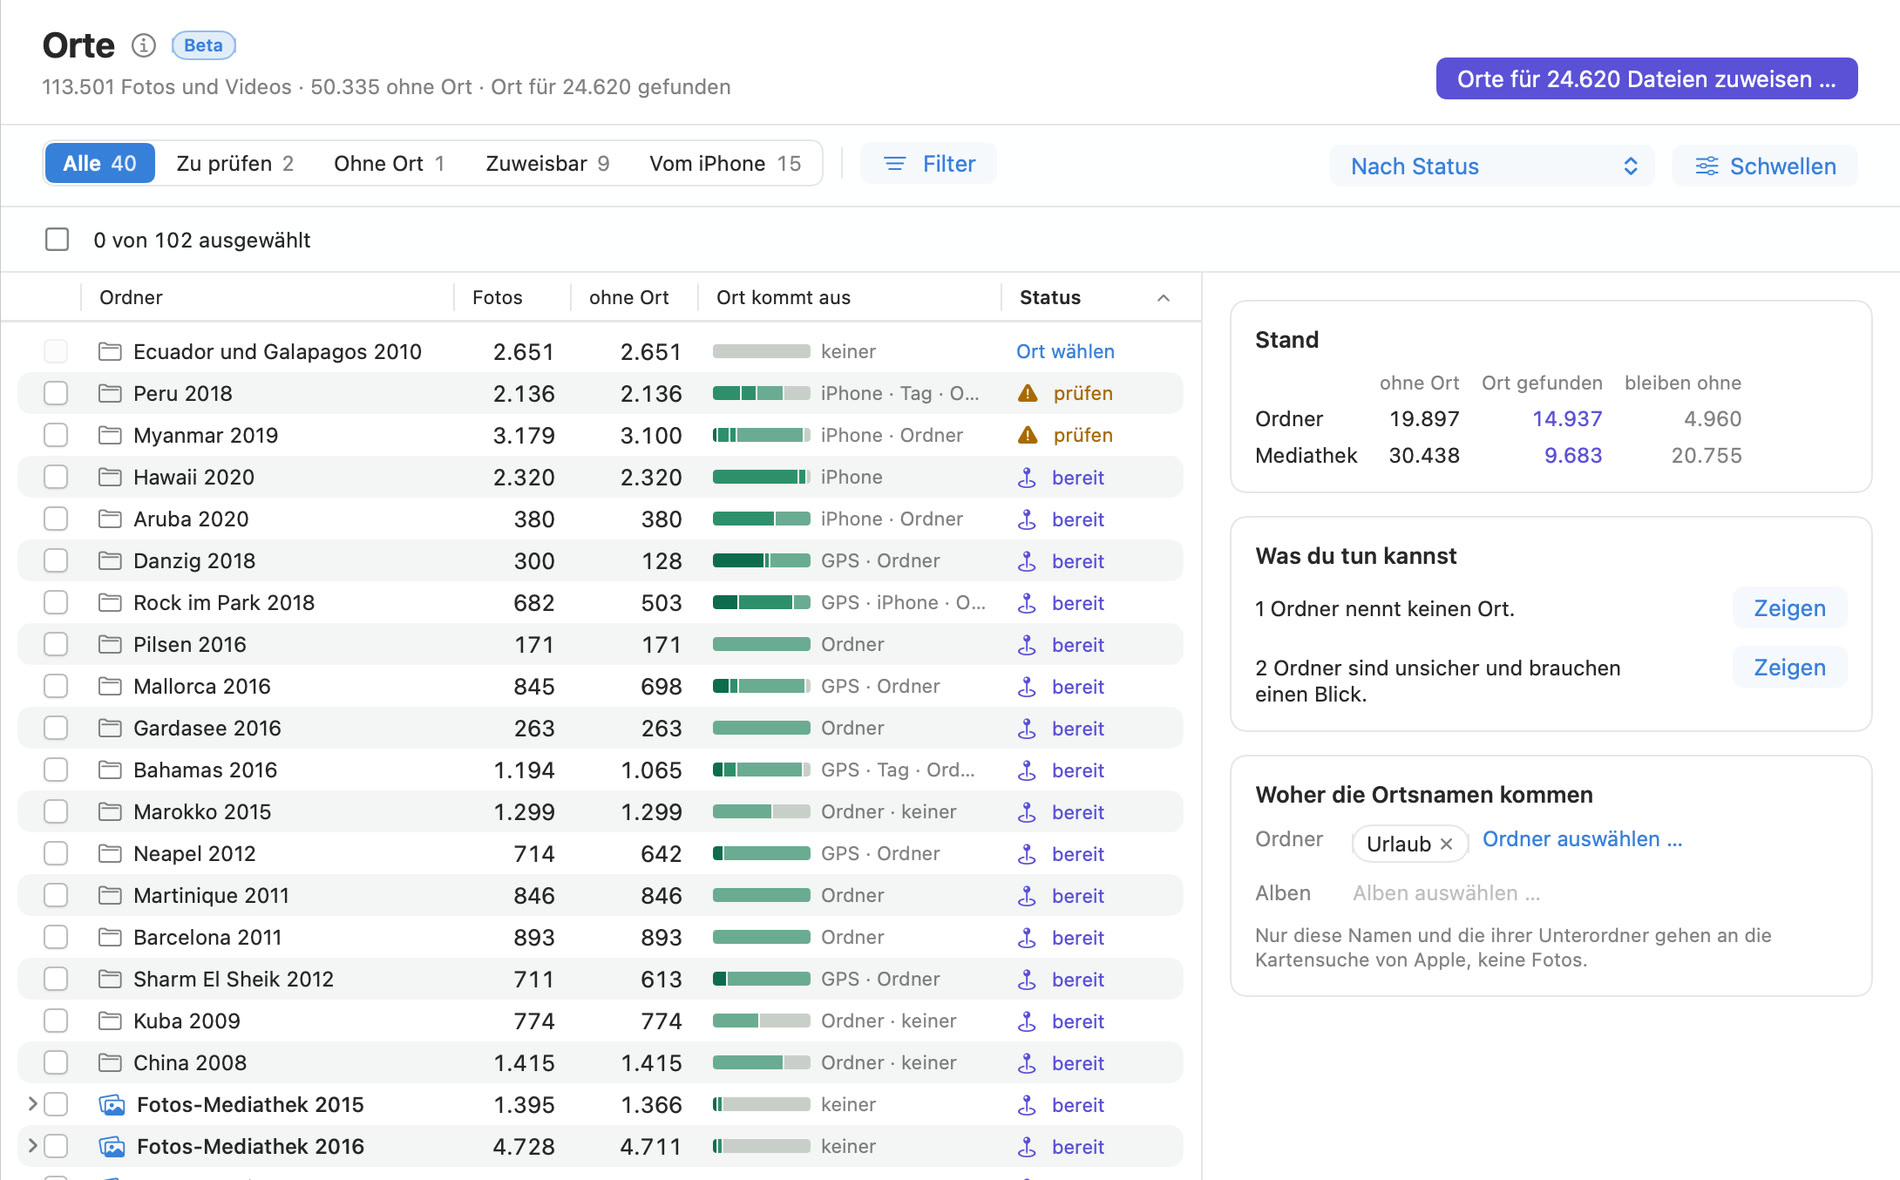Switch to the Alle tab

pos(99,163)
